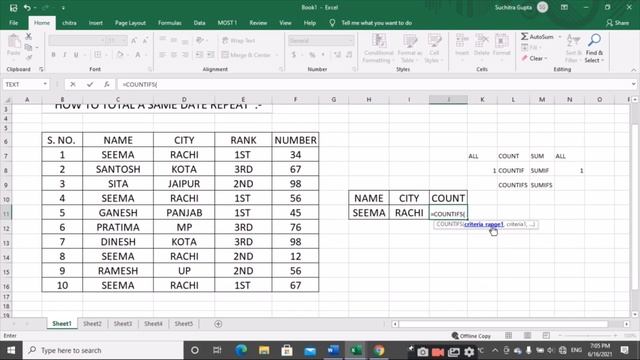The width and height of the screenshot is (640, 360).
Task: Click column header K
Action: 482,100
